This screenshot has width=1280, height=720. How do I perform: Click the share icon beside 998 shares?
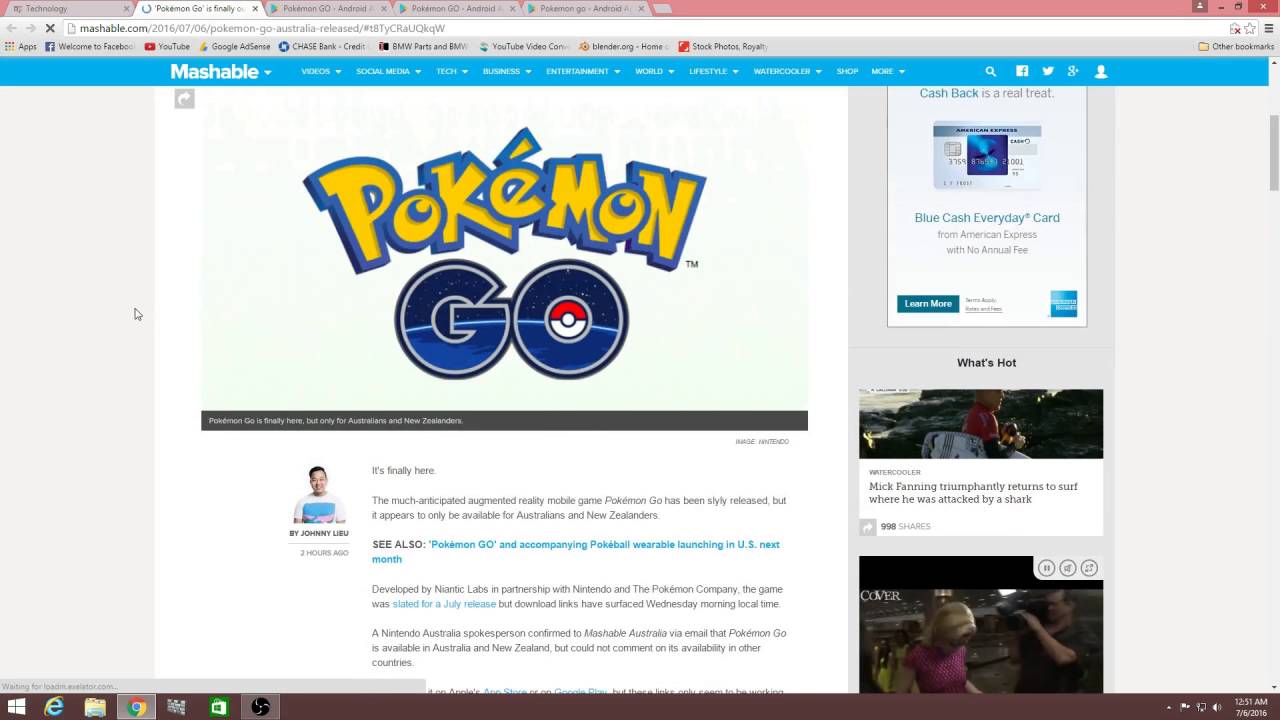click(867, 527)
